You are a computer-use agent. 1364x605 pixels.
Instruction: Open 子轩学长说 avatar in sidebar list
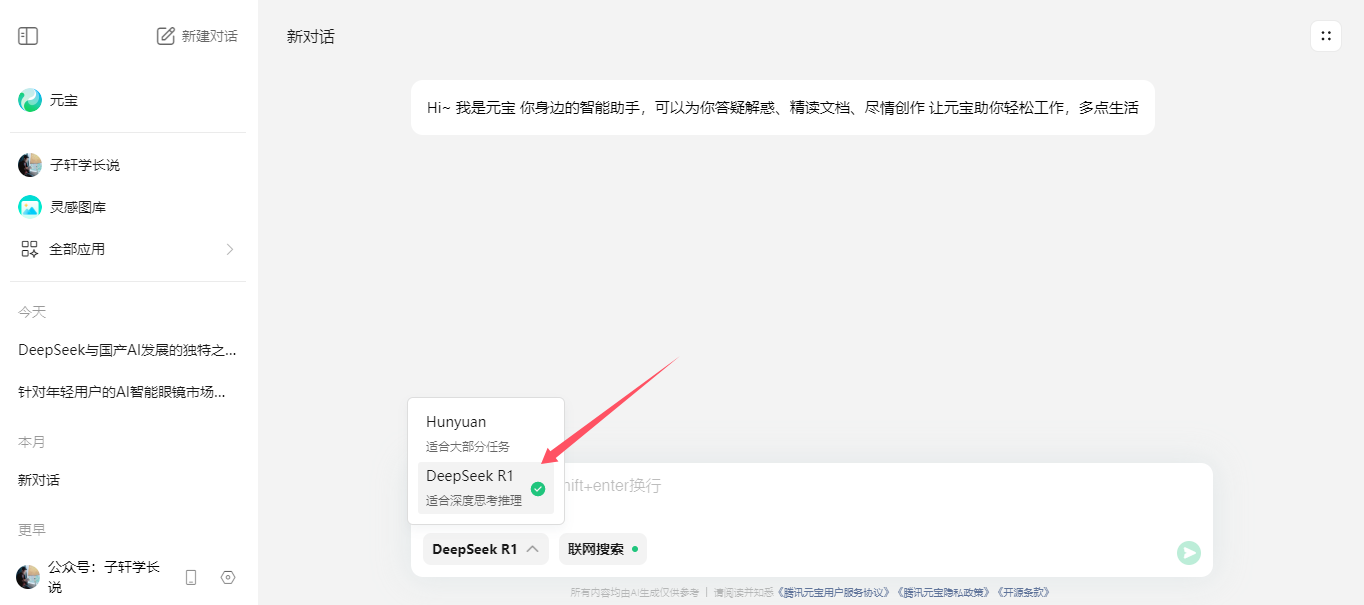tap(30, 165)
